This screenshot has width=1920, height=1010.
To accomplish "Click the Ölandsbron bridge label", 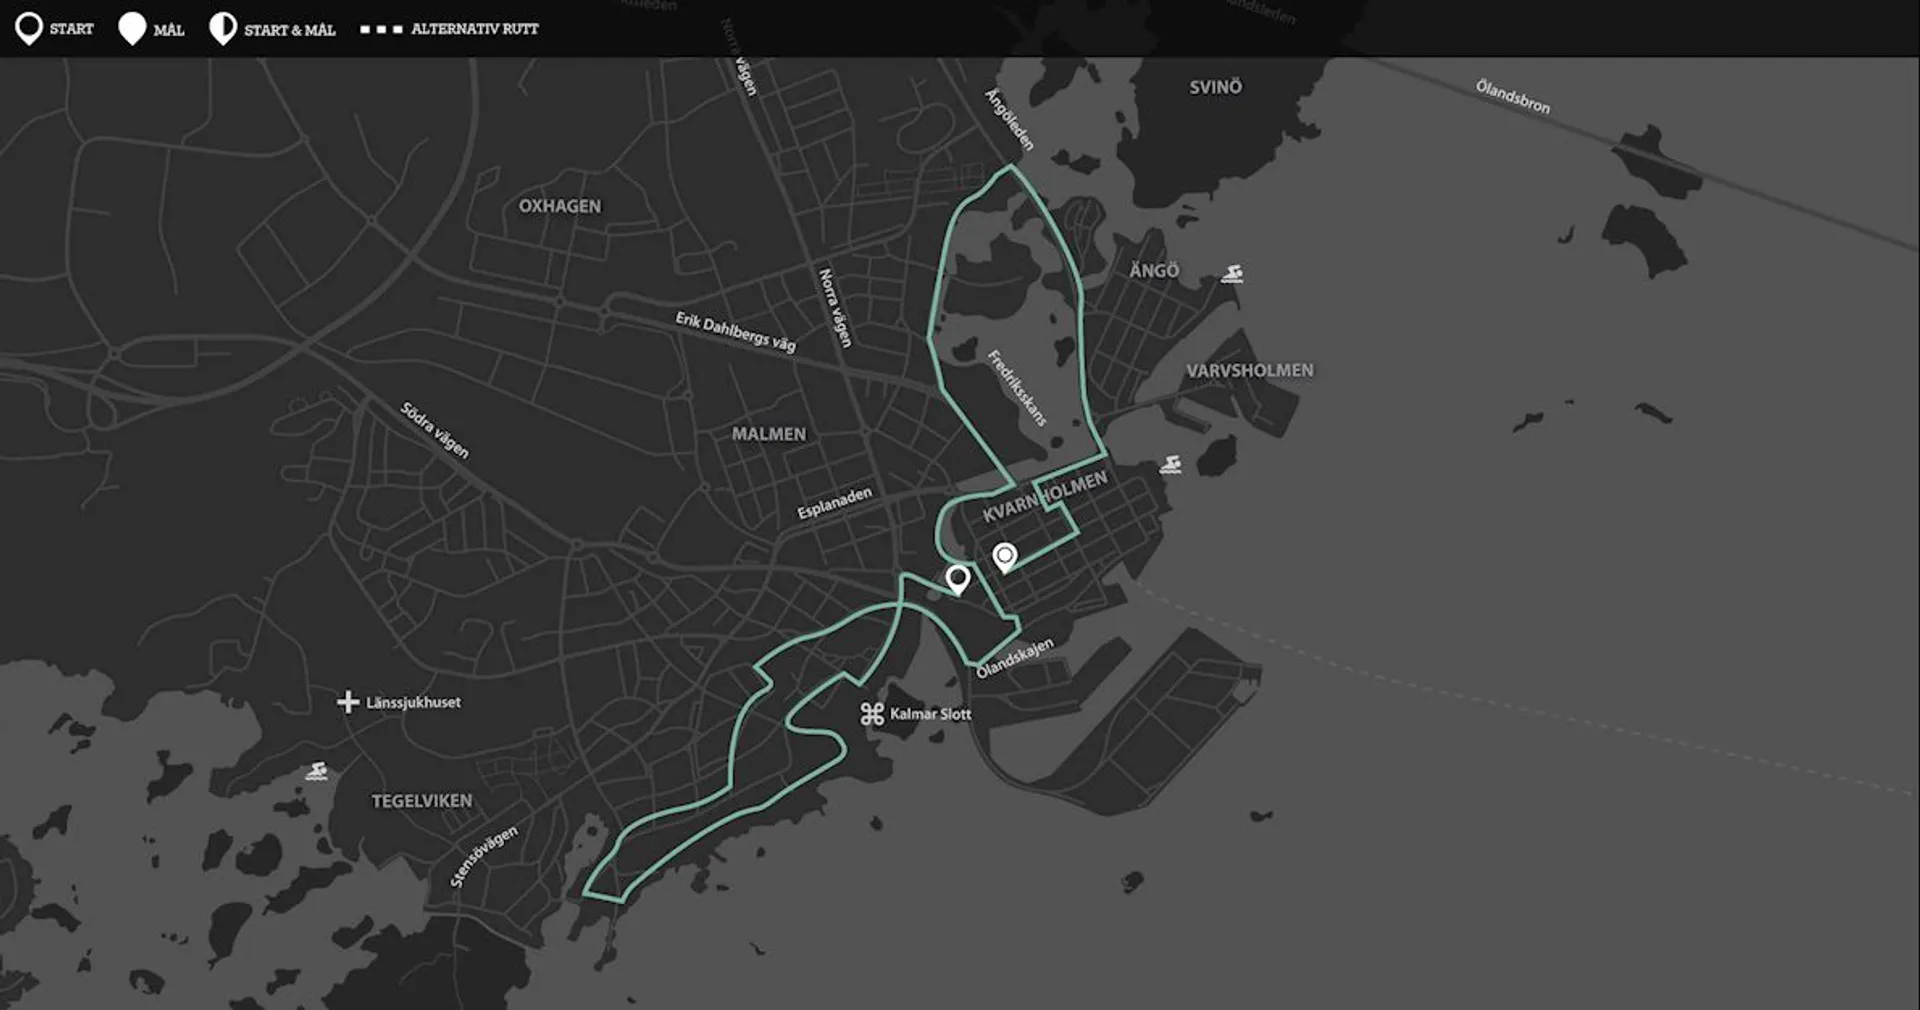I will coord(1513,97).
